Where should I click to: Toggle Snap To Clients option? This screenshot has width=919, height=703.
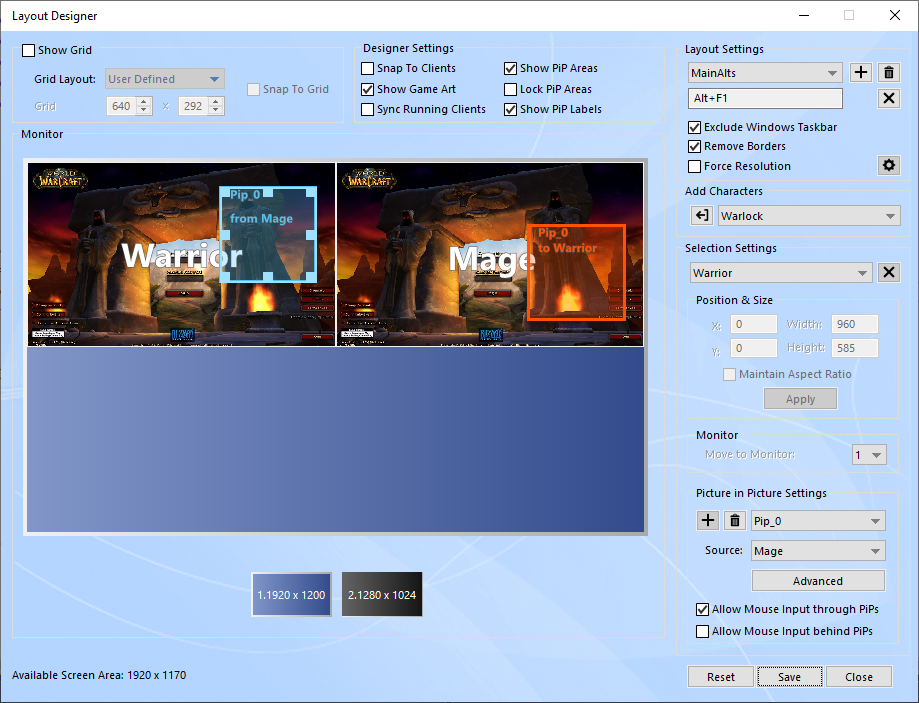tap(368, 68)
